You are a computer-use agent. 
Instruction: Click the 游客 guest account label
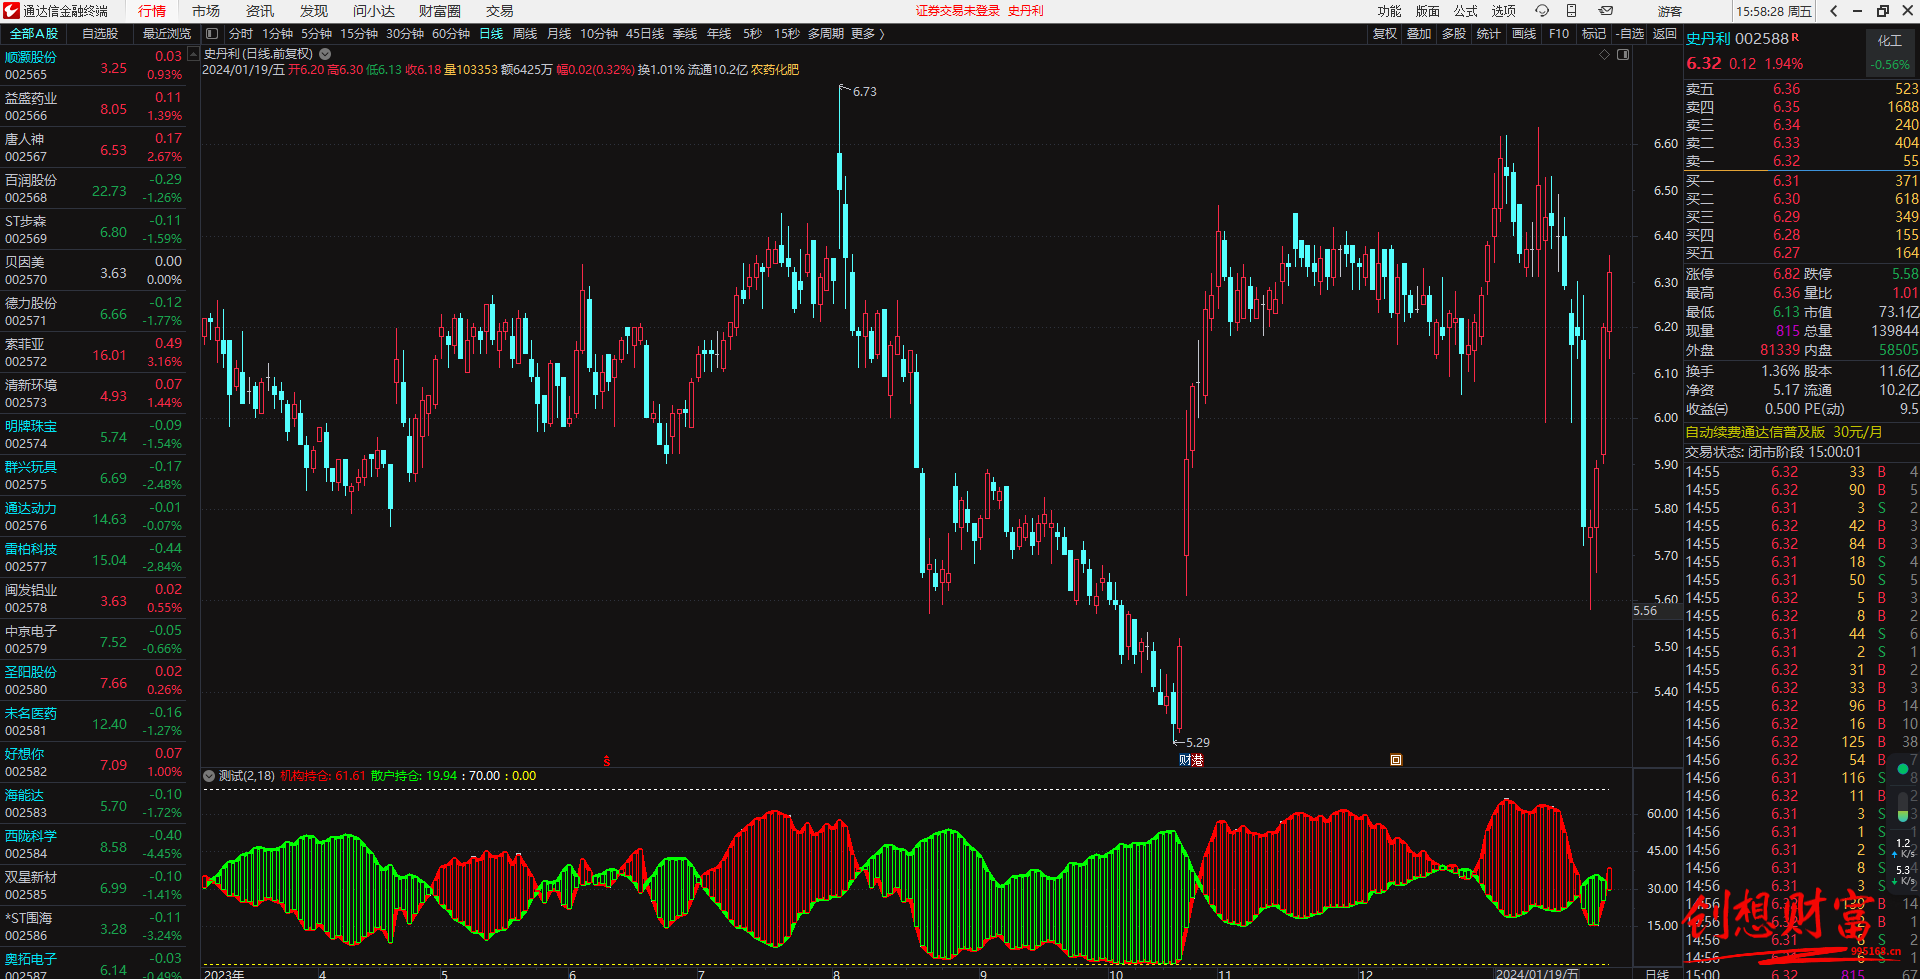pyautogui.click(x=1670, y=11)
